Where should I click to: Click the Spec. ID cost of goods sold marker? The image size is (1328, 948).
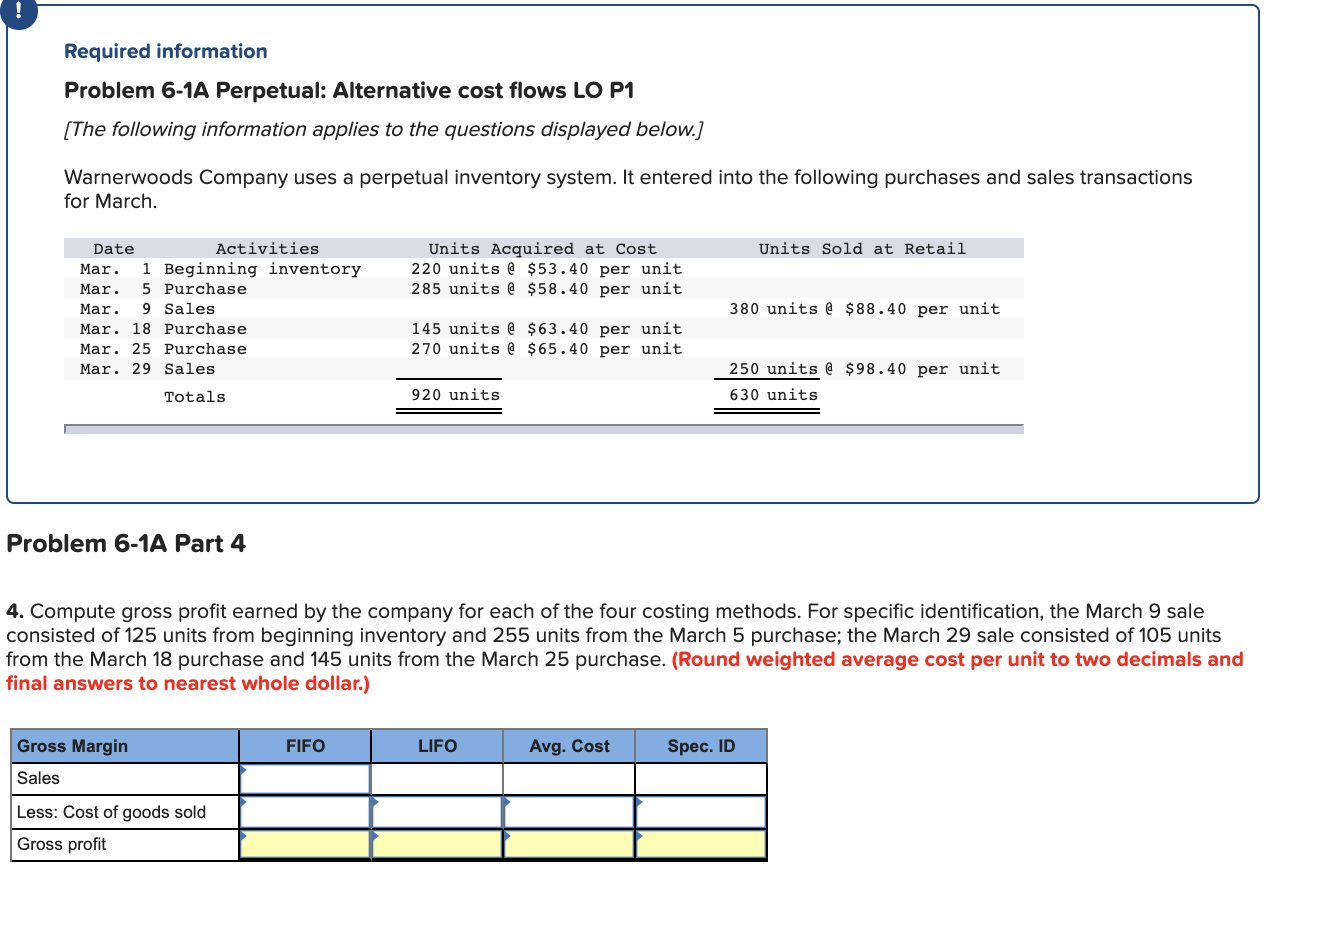(640, 805)
